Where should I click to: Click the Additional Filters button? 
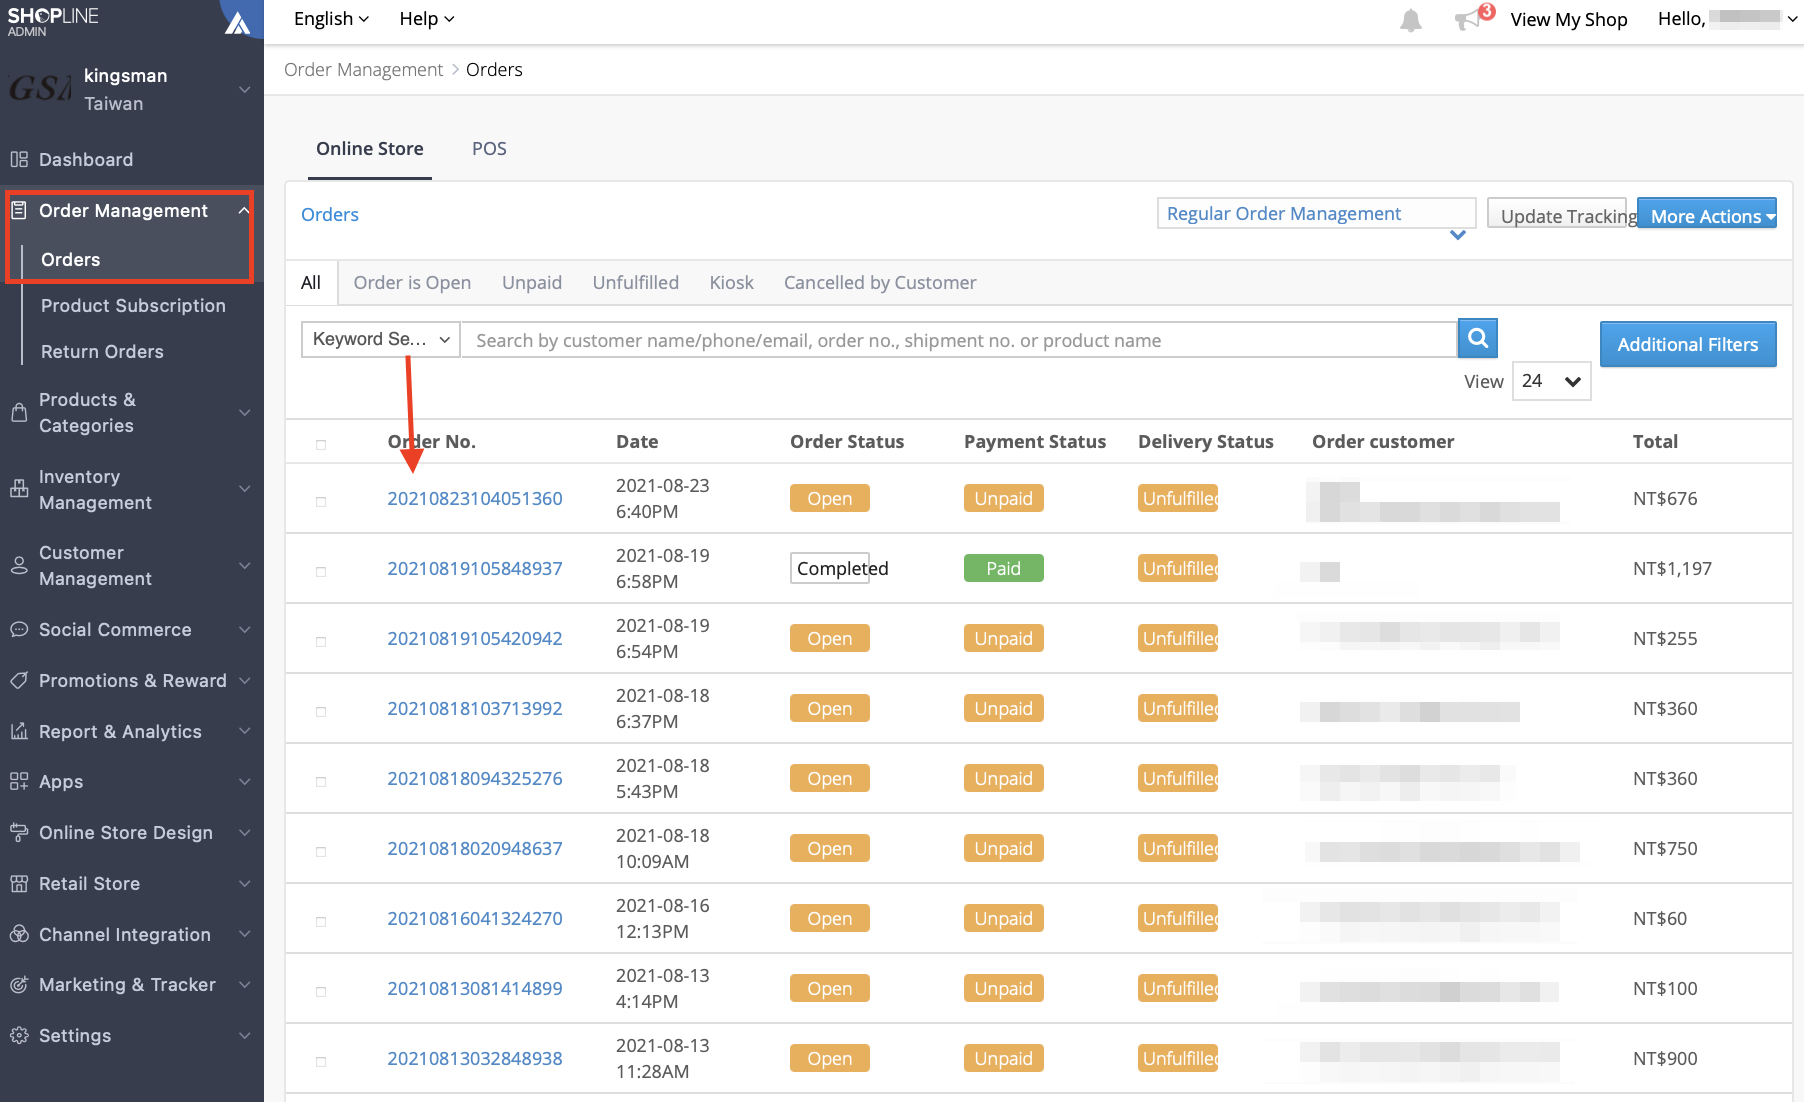tap(1688, 344)
